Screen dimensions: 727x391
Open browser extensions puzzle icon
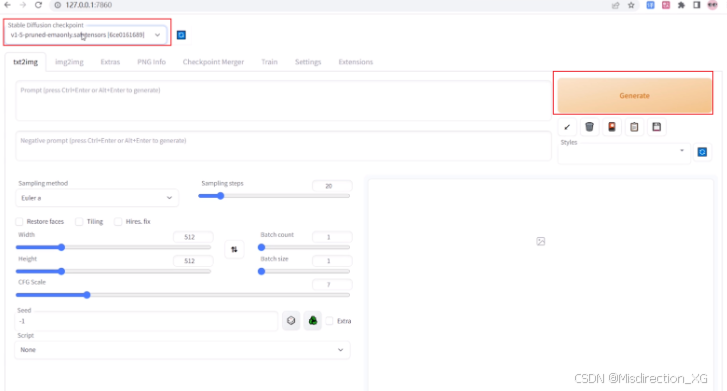pos(681,5)
